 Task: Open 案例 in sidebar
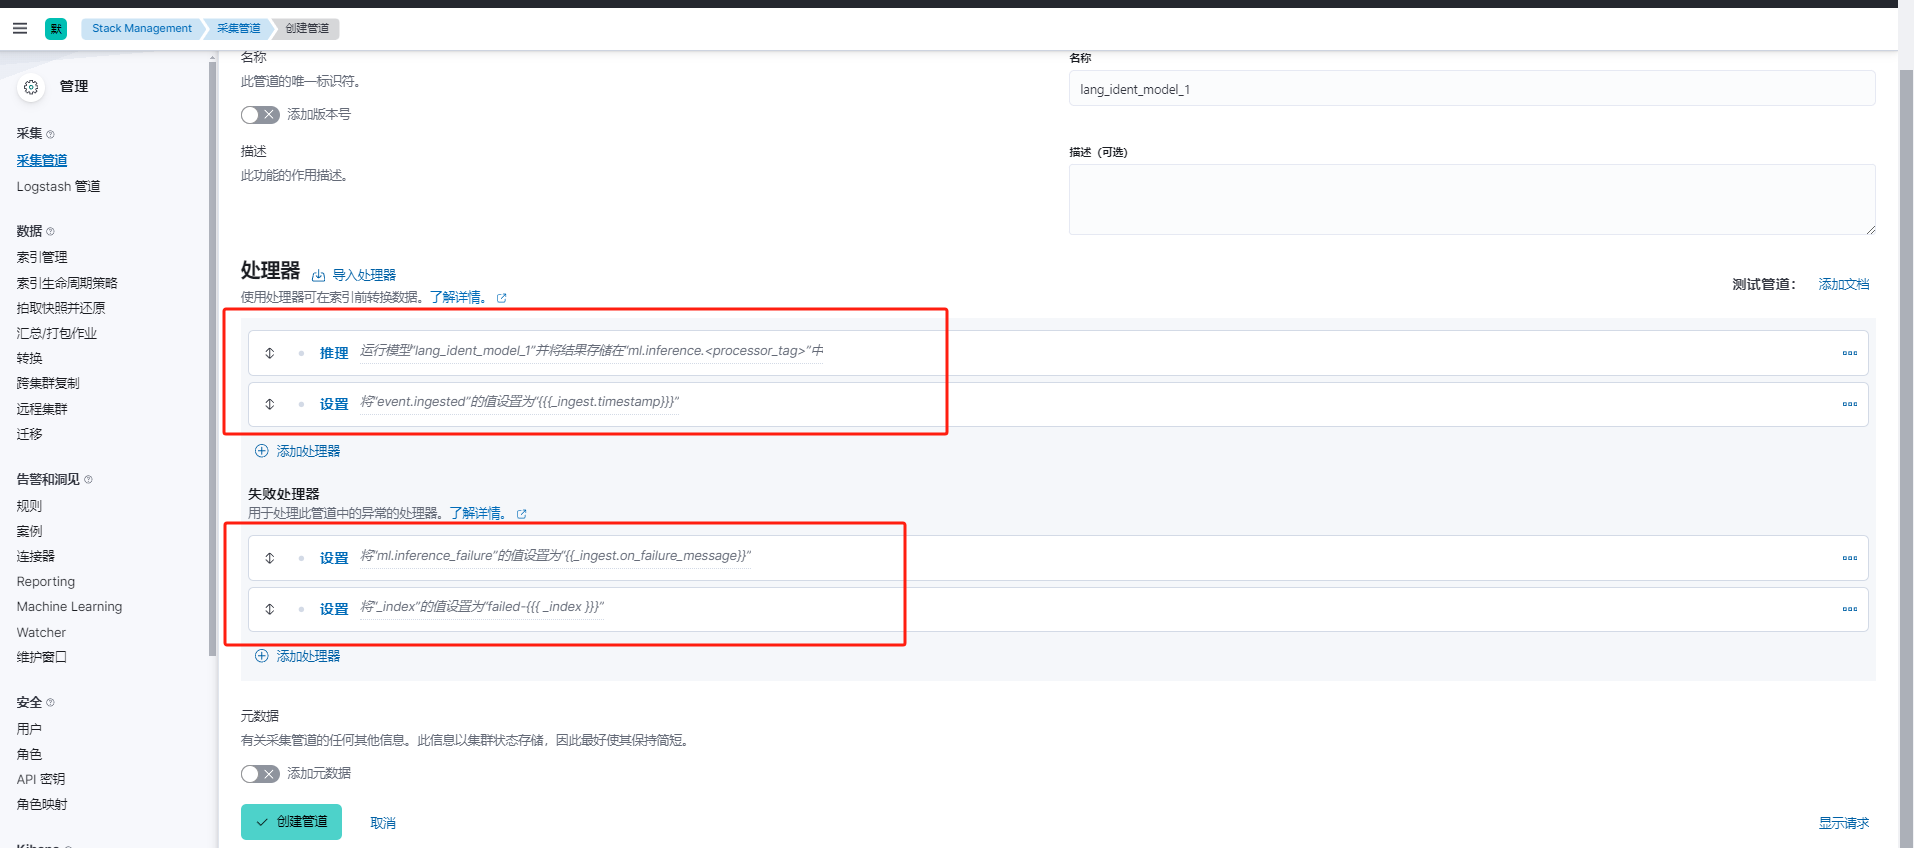(29, 531)
